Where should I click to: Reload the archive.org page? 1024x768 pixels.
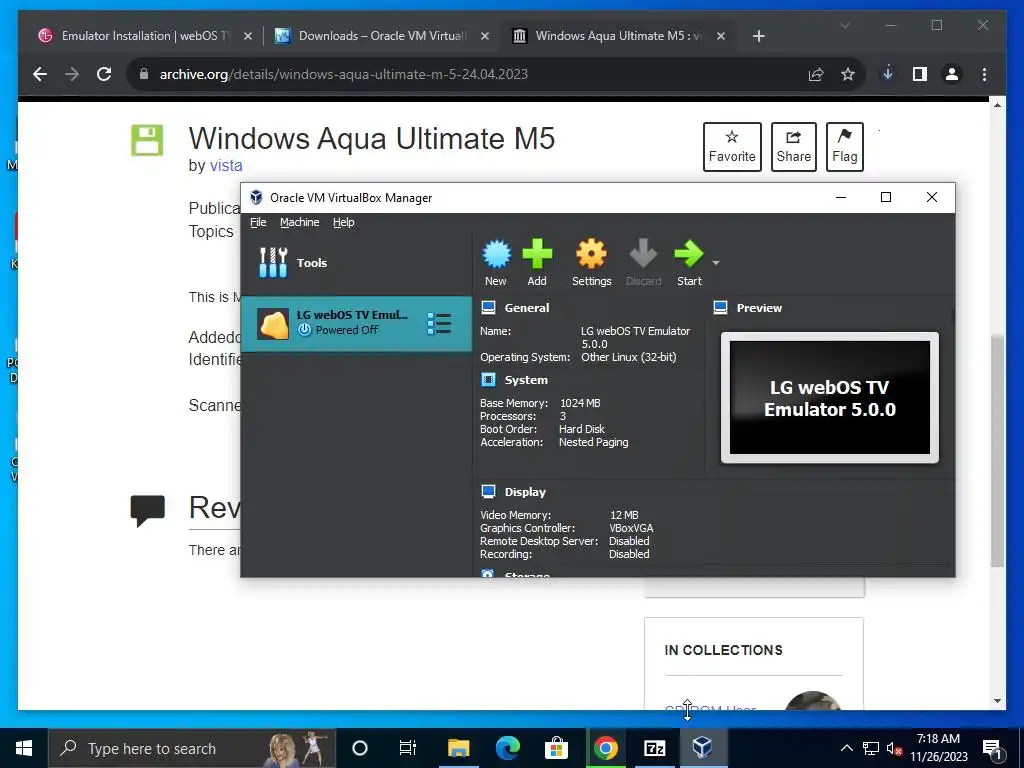coord(104,74)
